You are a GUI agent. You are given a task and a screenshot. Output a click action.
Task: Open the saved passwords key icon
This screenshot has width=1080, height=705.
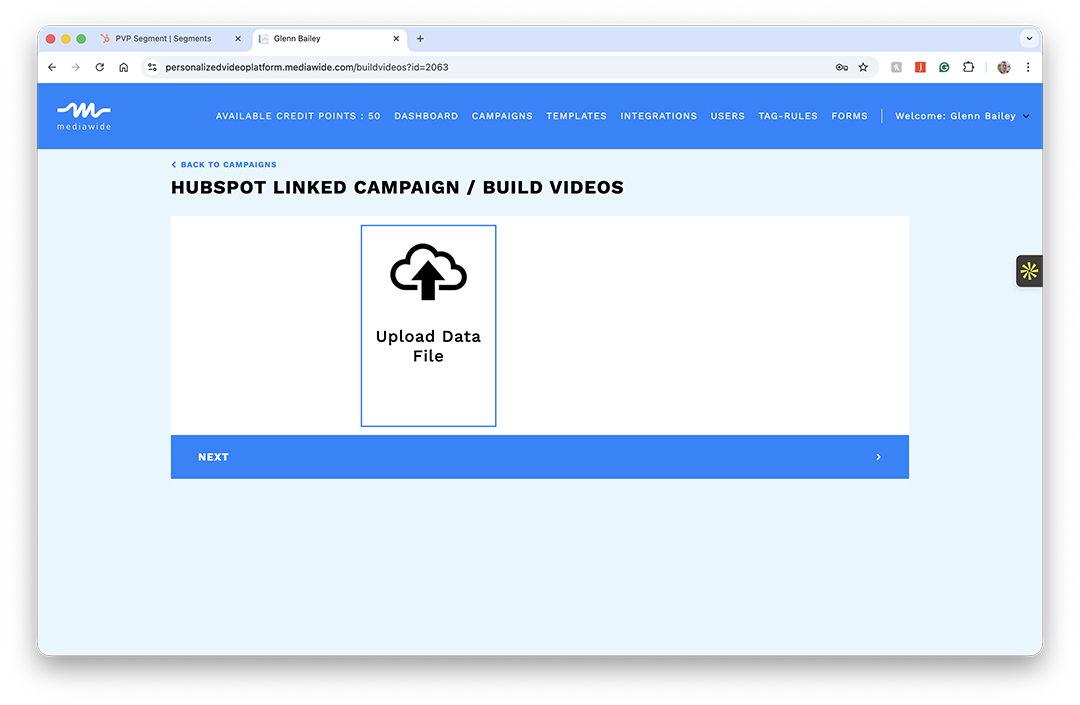(841, 67)
